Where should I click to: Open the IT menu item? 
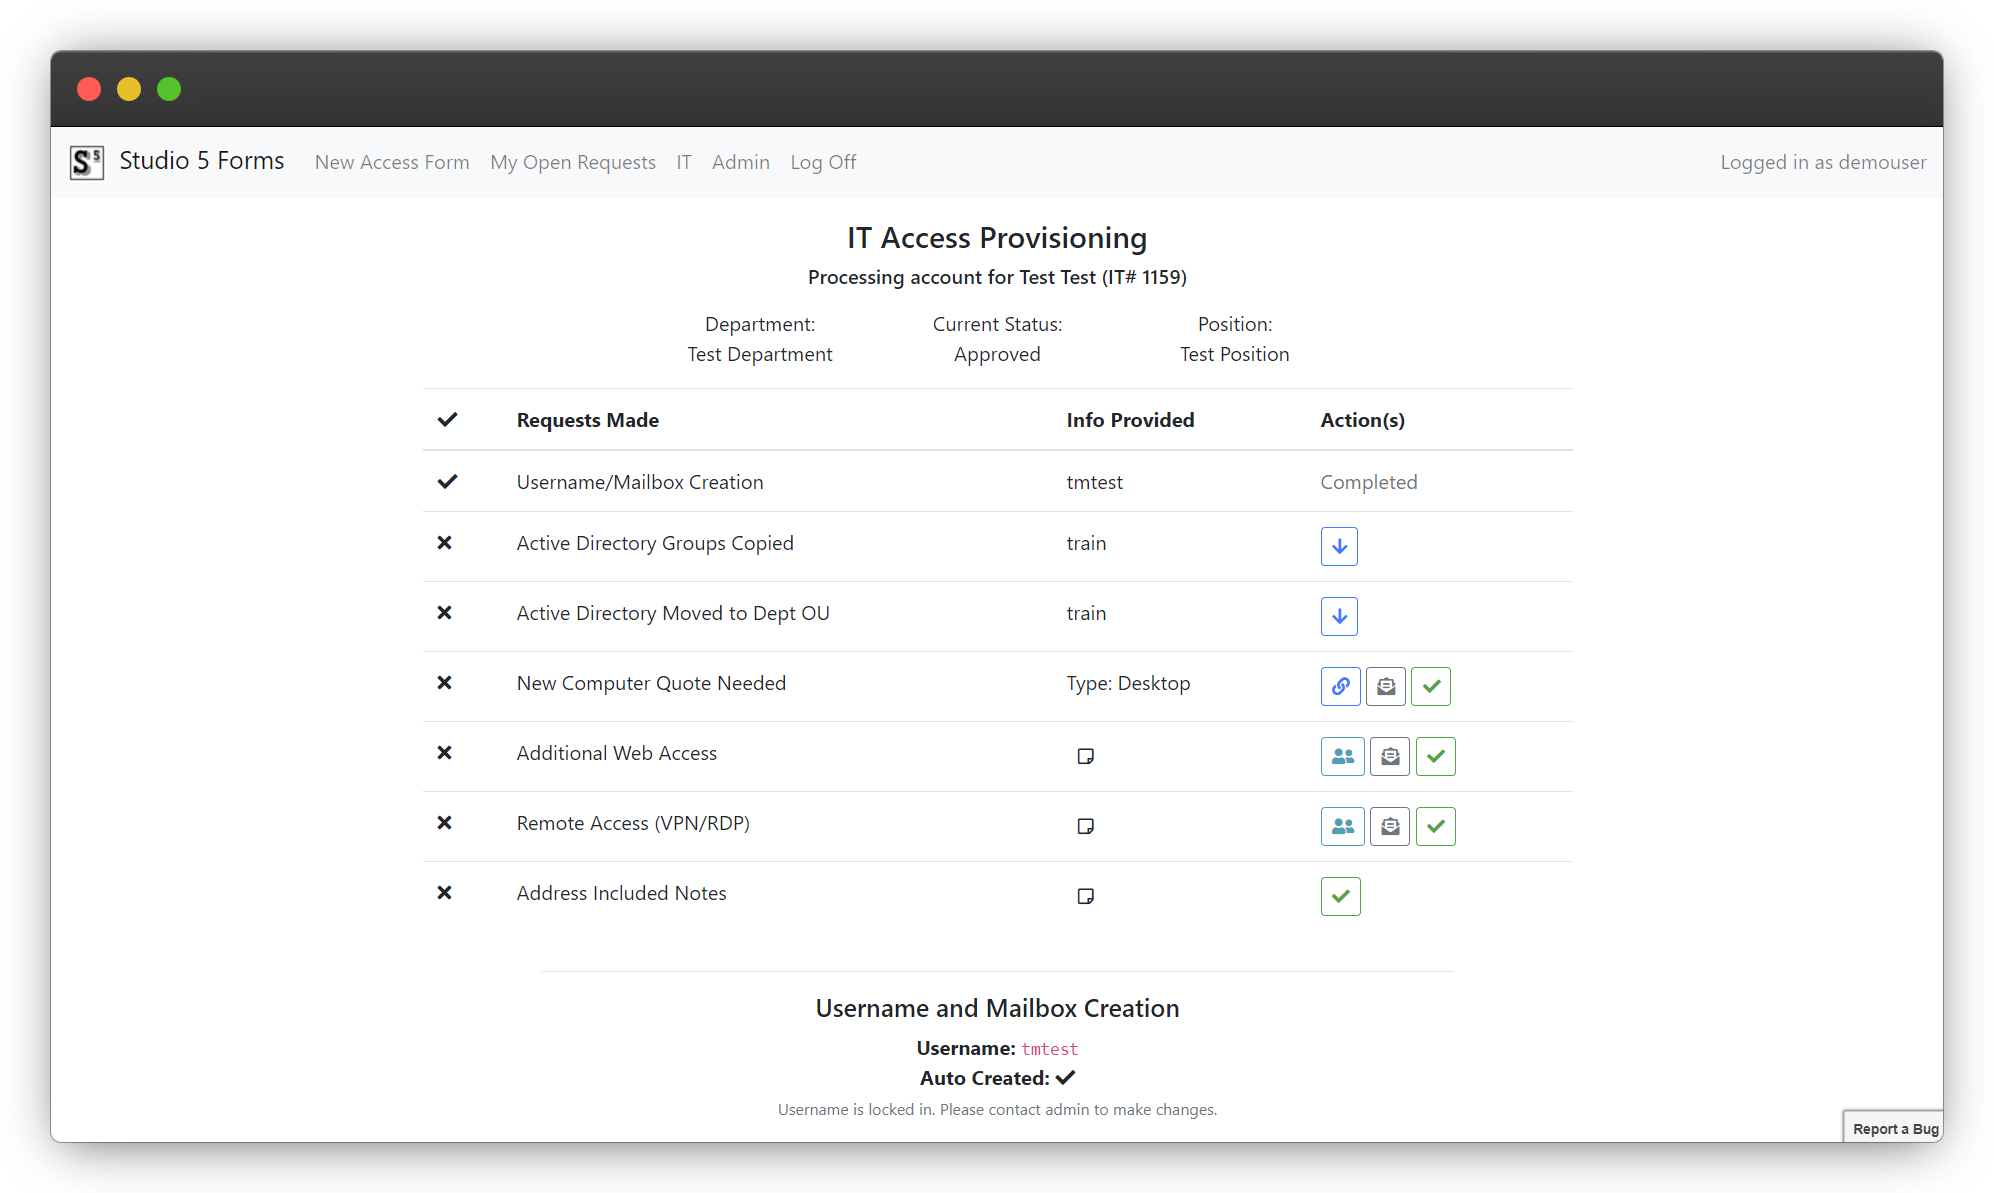pos(684,162)
